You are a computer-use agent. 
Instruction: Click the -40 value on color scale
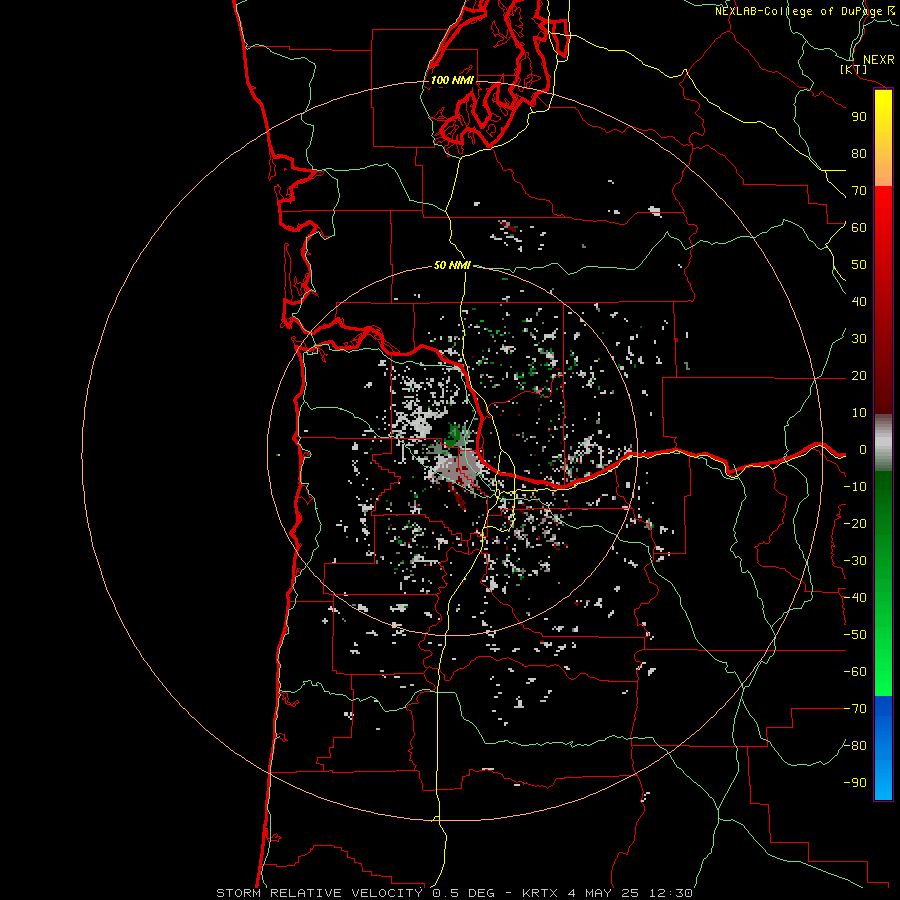[x=855, y=598]
